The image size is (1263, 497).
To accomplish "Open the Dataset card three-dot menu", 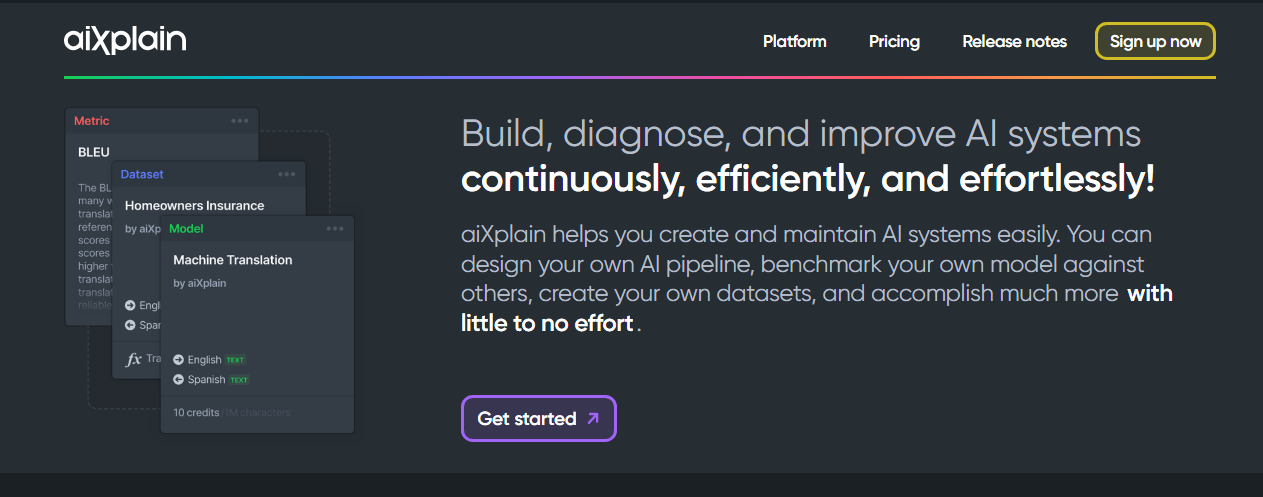I will (287, 174).
